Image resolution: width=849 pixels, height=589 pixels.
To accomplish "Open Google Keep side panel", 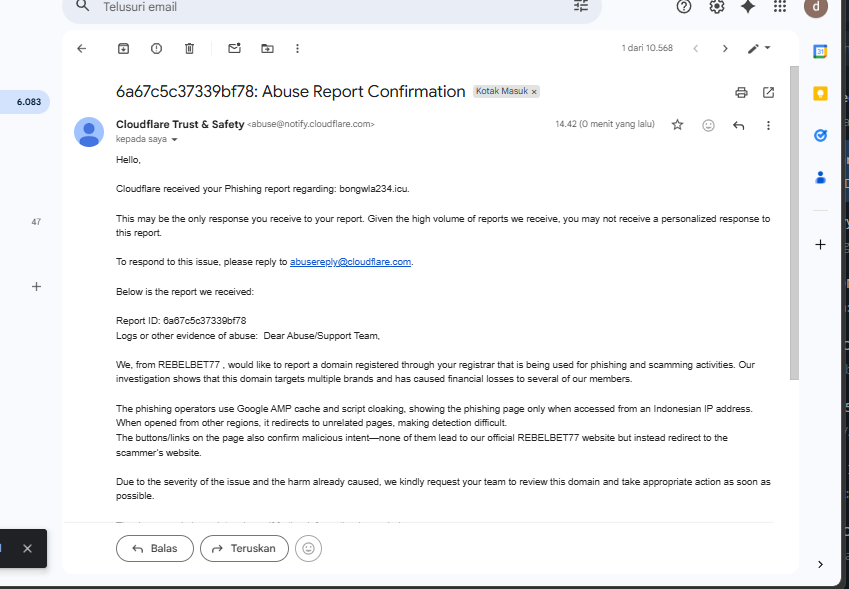I will 820,94.
